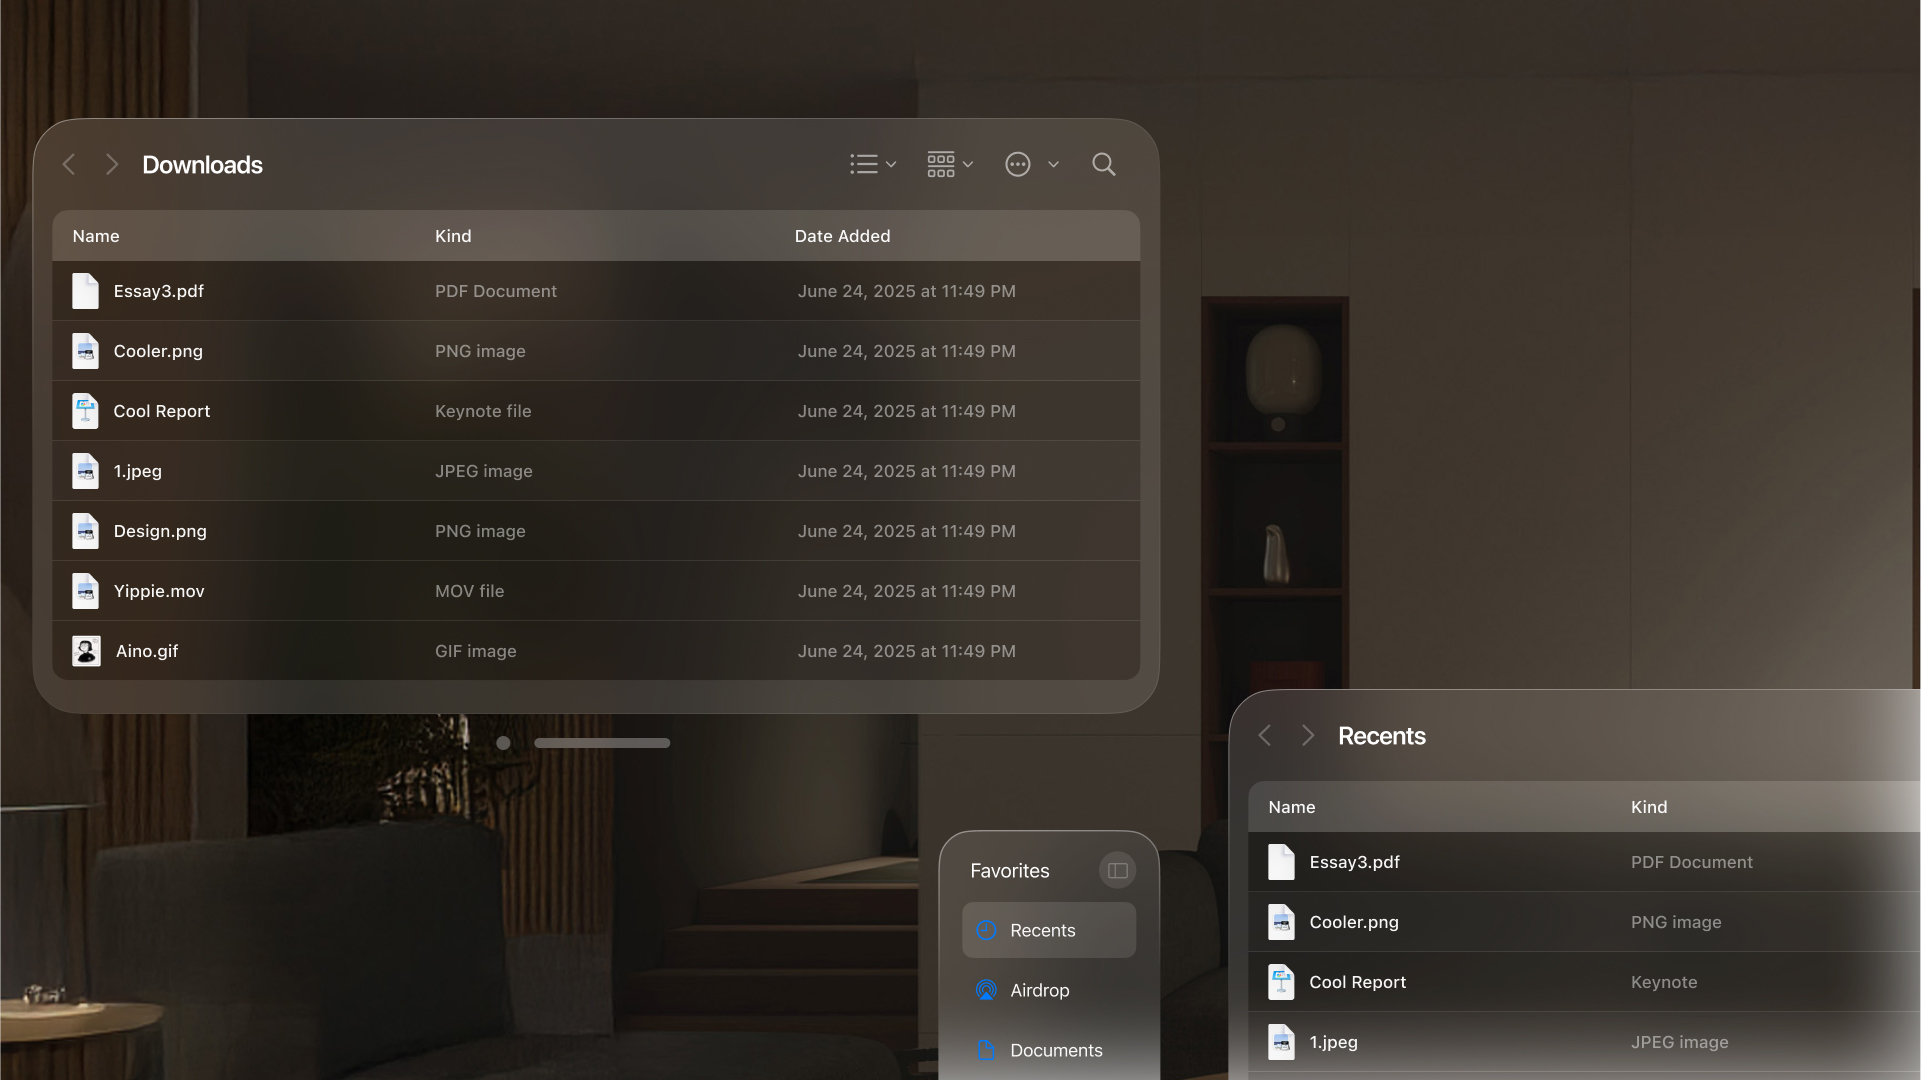Go back in the Recents window
1921x1080 pixels.
(1265, 736)
